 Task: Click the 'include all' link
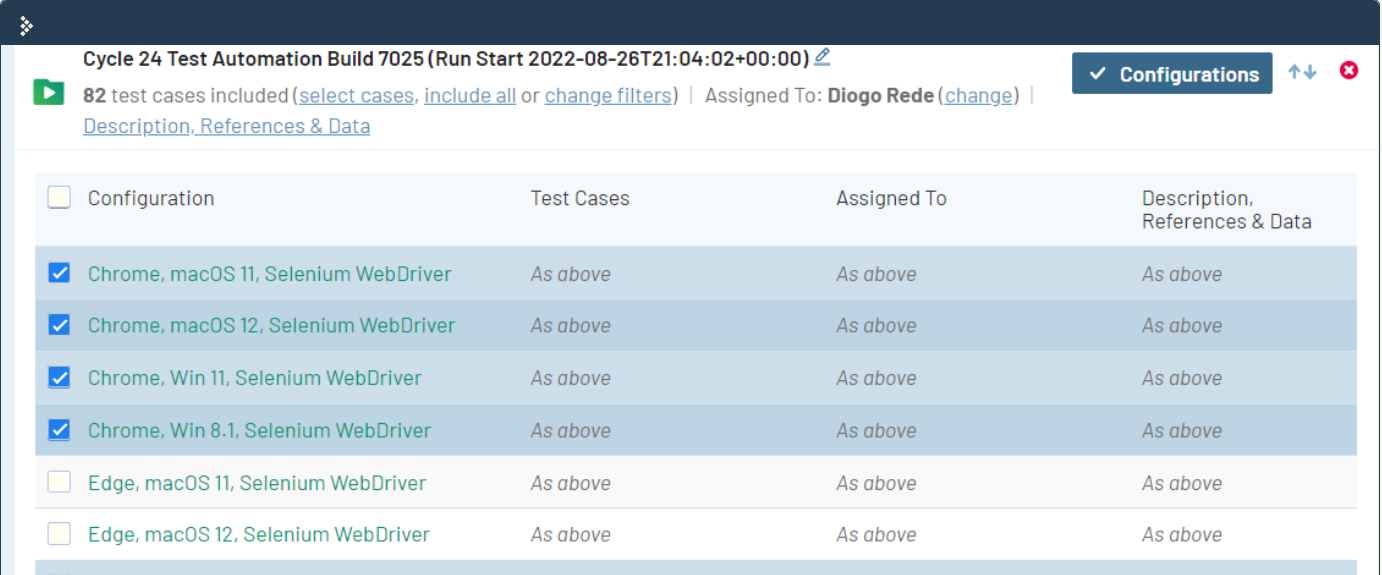click(470, 96)
